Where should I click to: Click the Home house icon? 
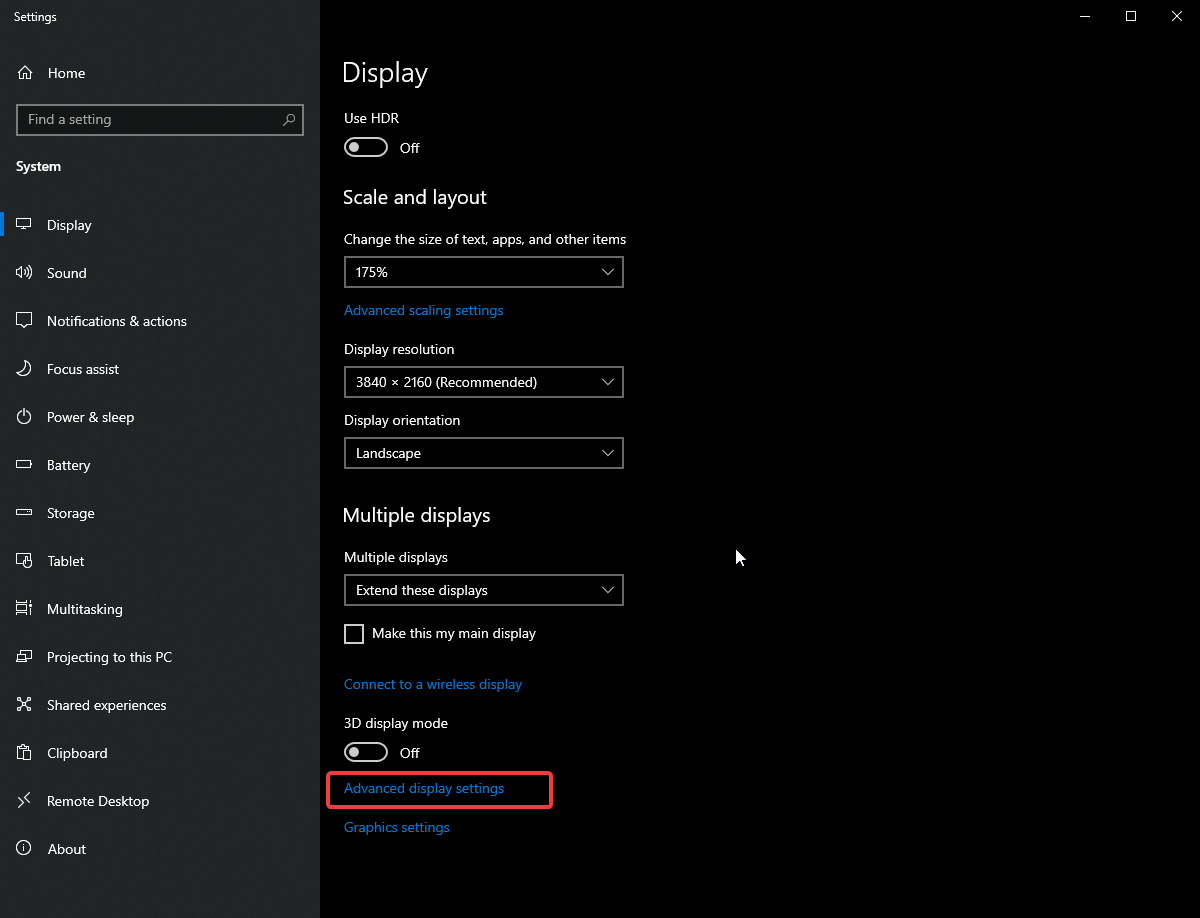click(25, 73)
